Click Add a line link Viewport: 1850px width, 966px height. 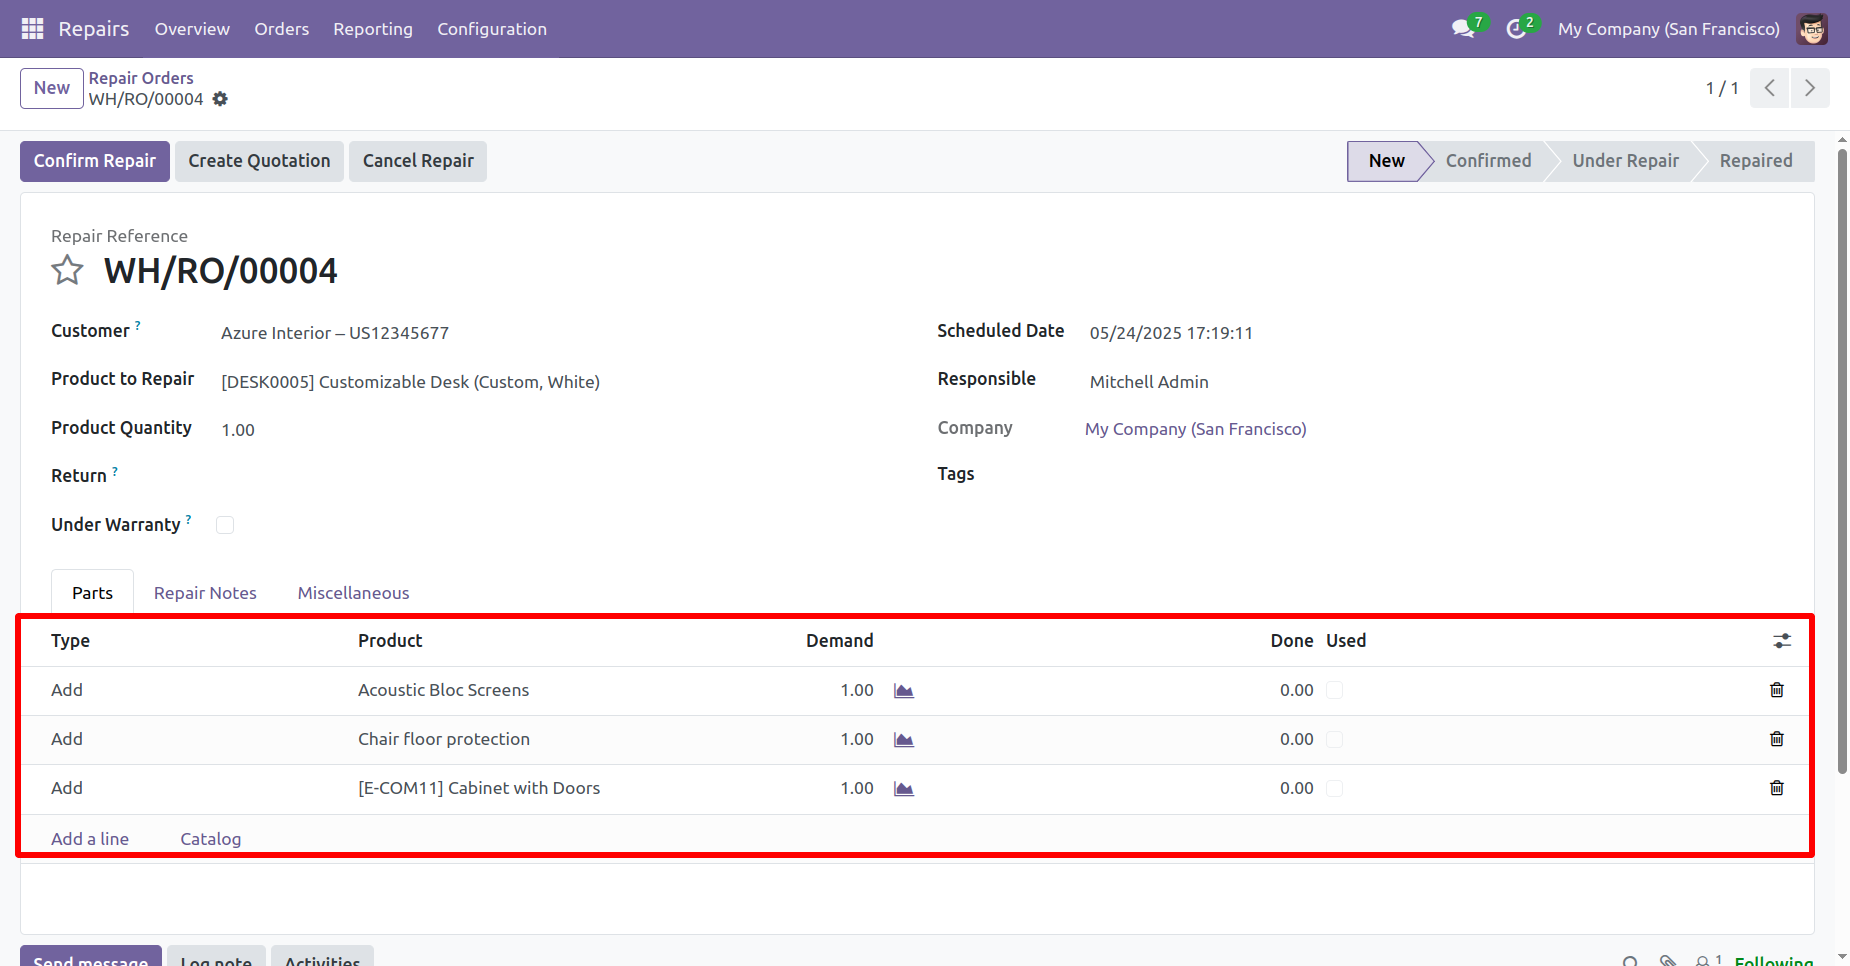[90, 839]
